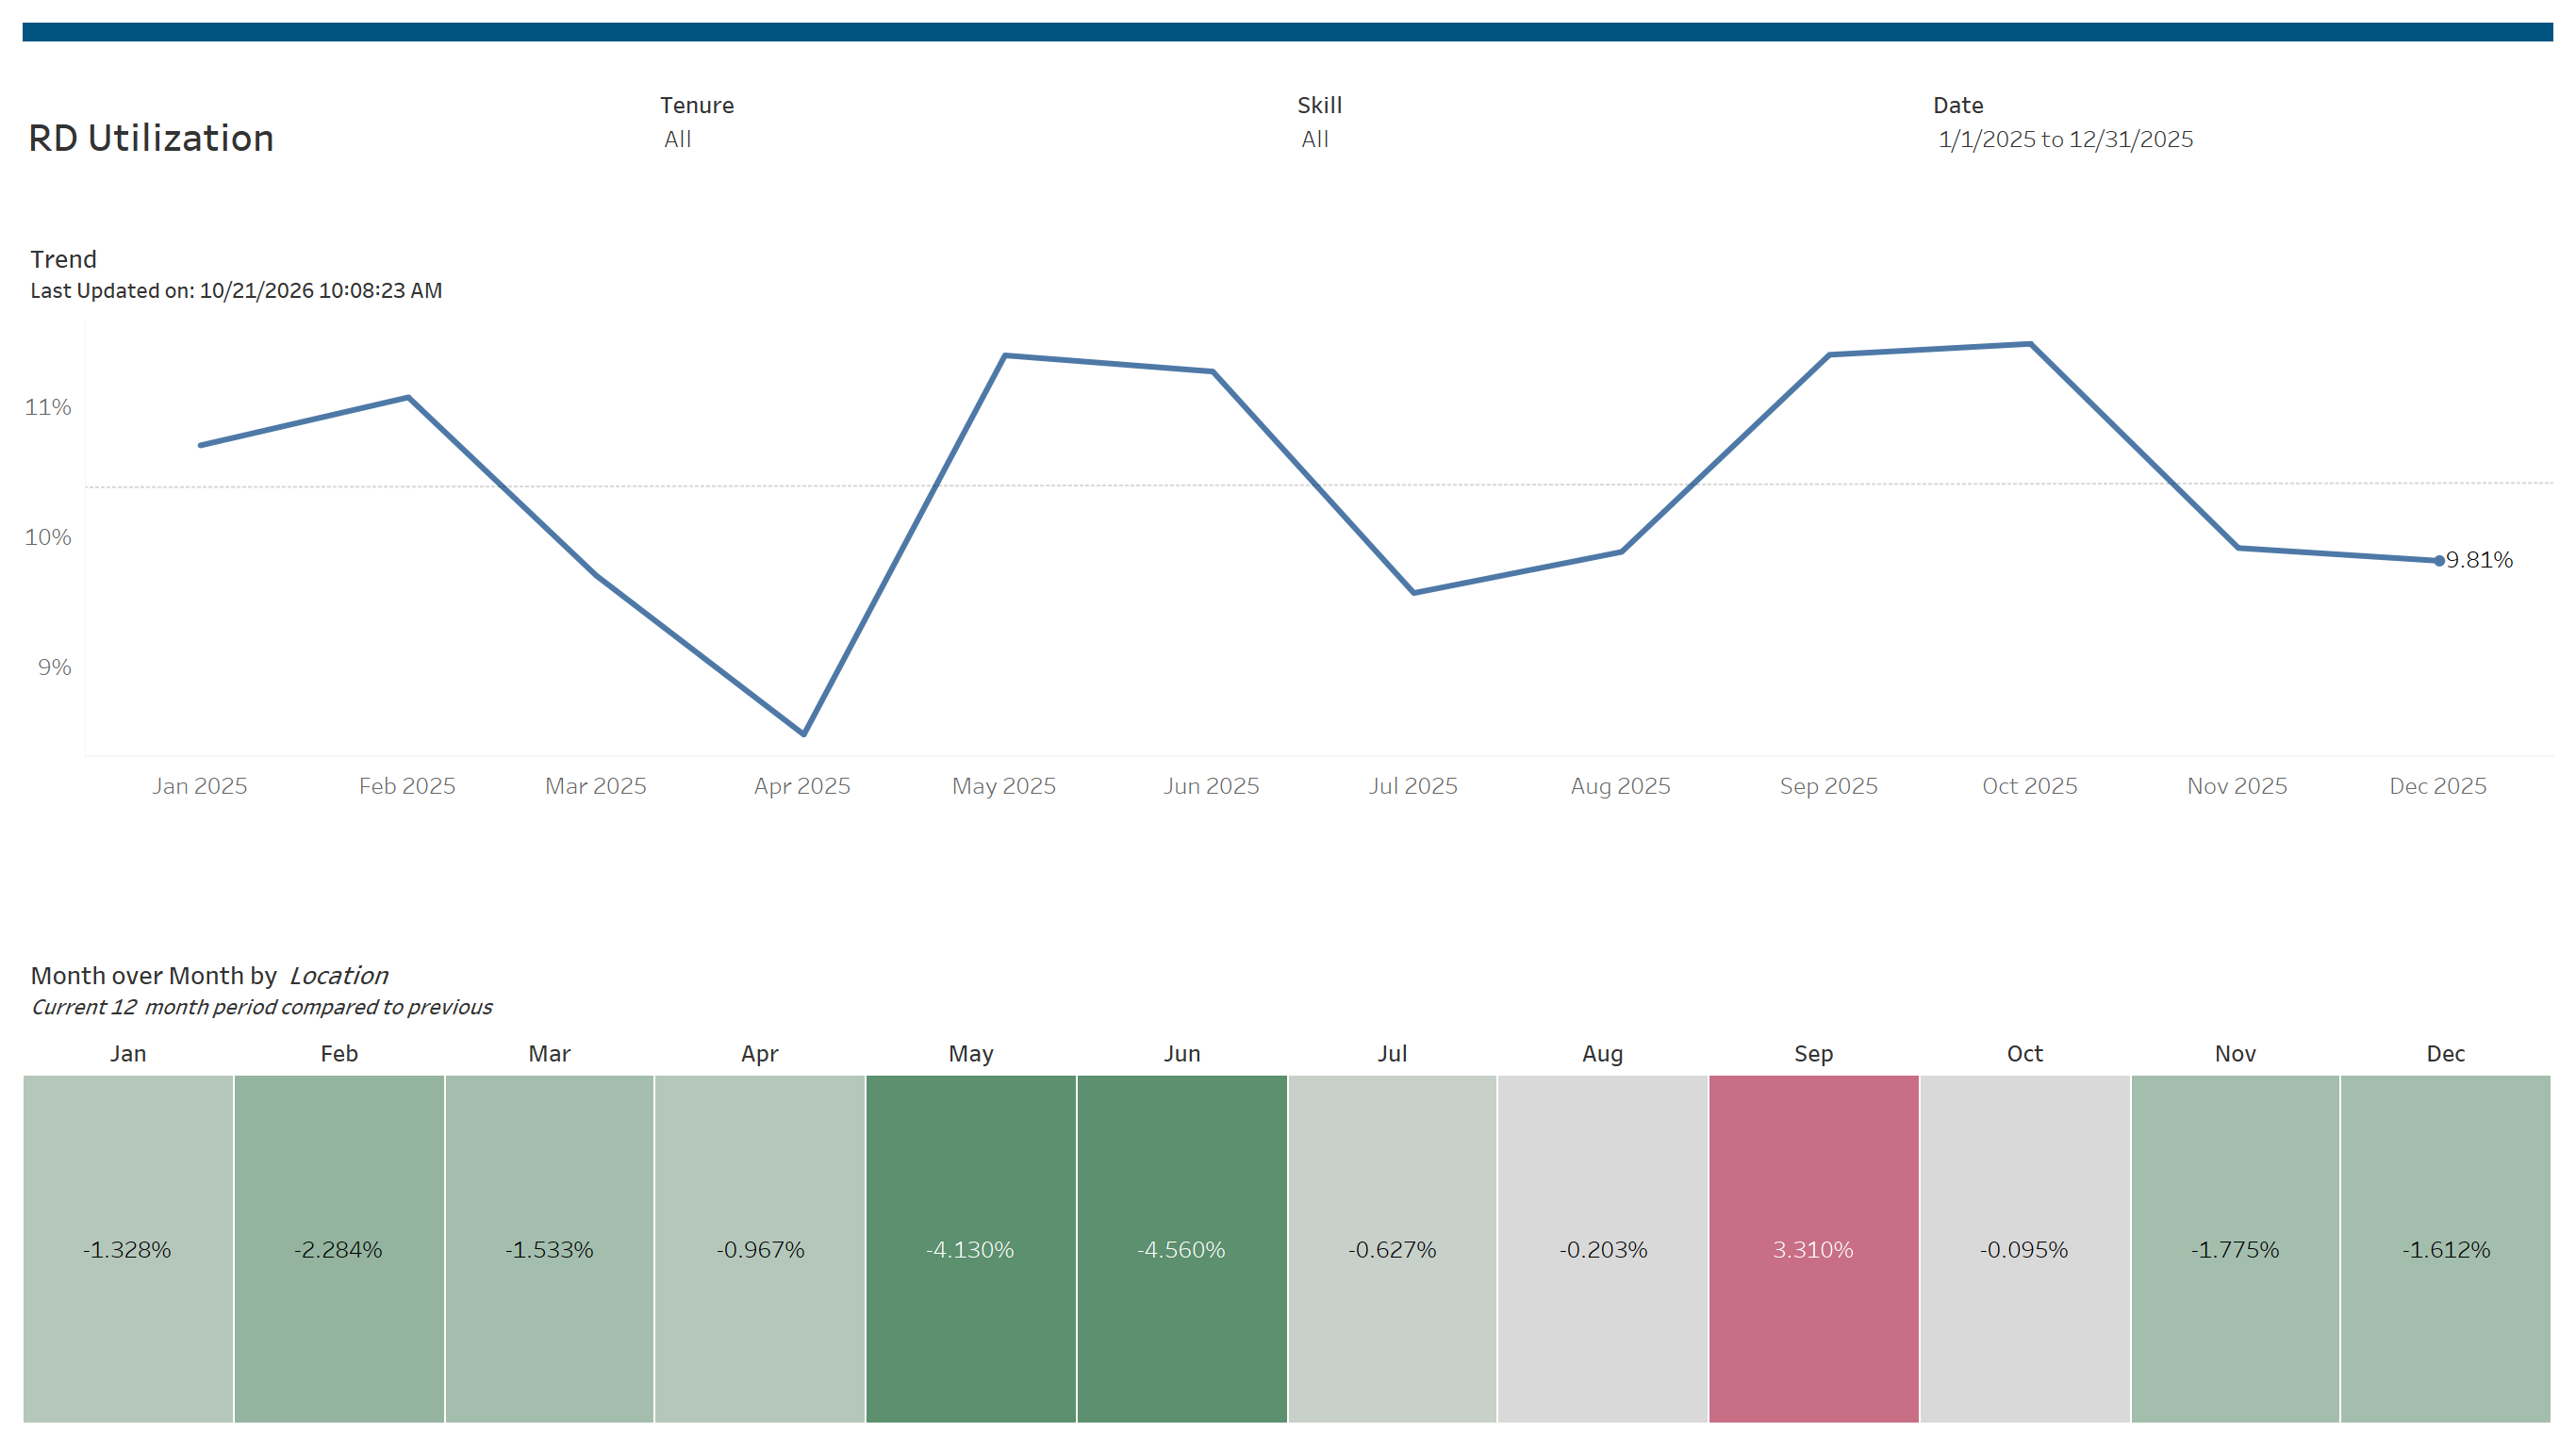Click the Jun 2025 axis label
This screenshot has height=1448, width=2576.
(x=1211, y=786)
